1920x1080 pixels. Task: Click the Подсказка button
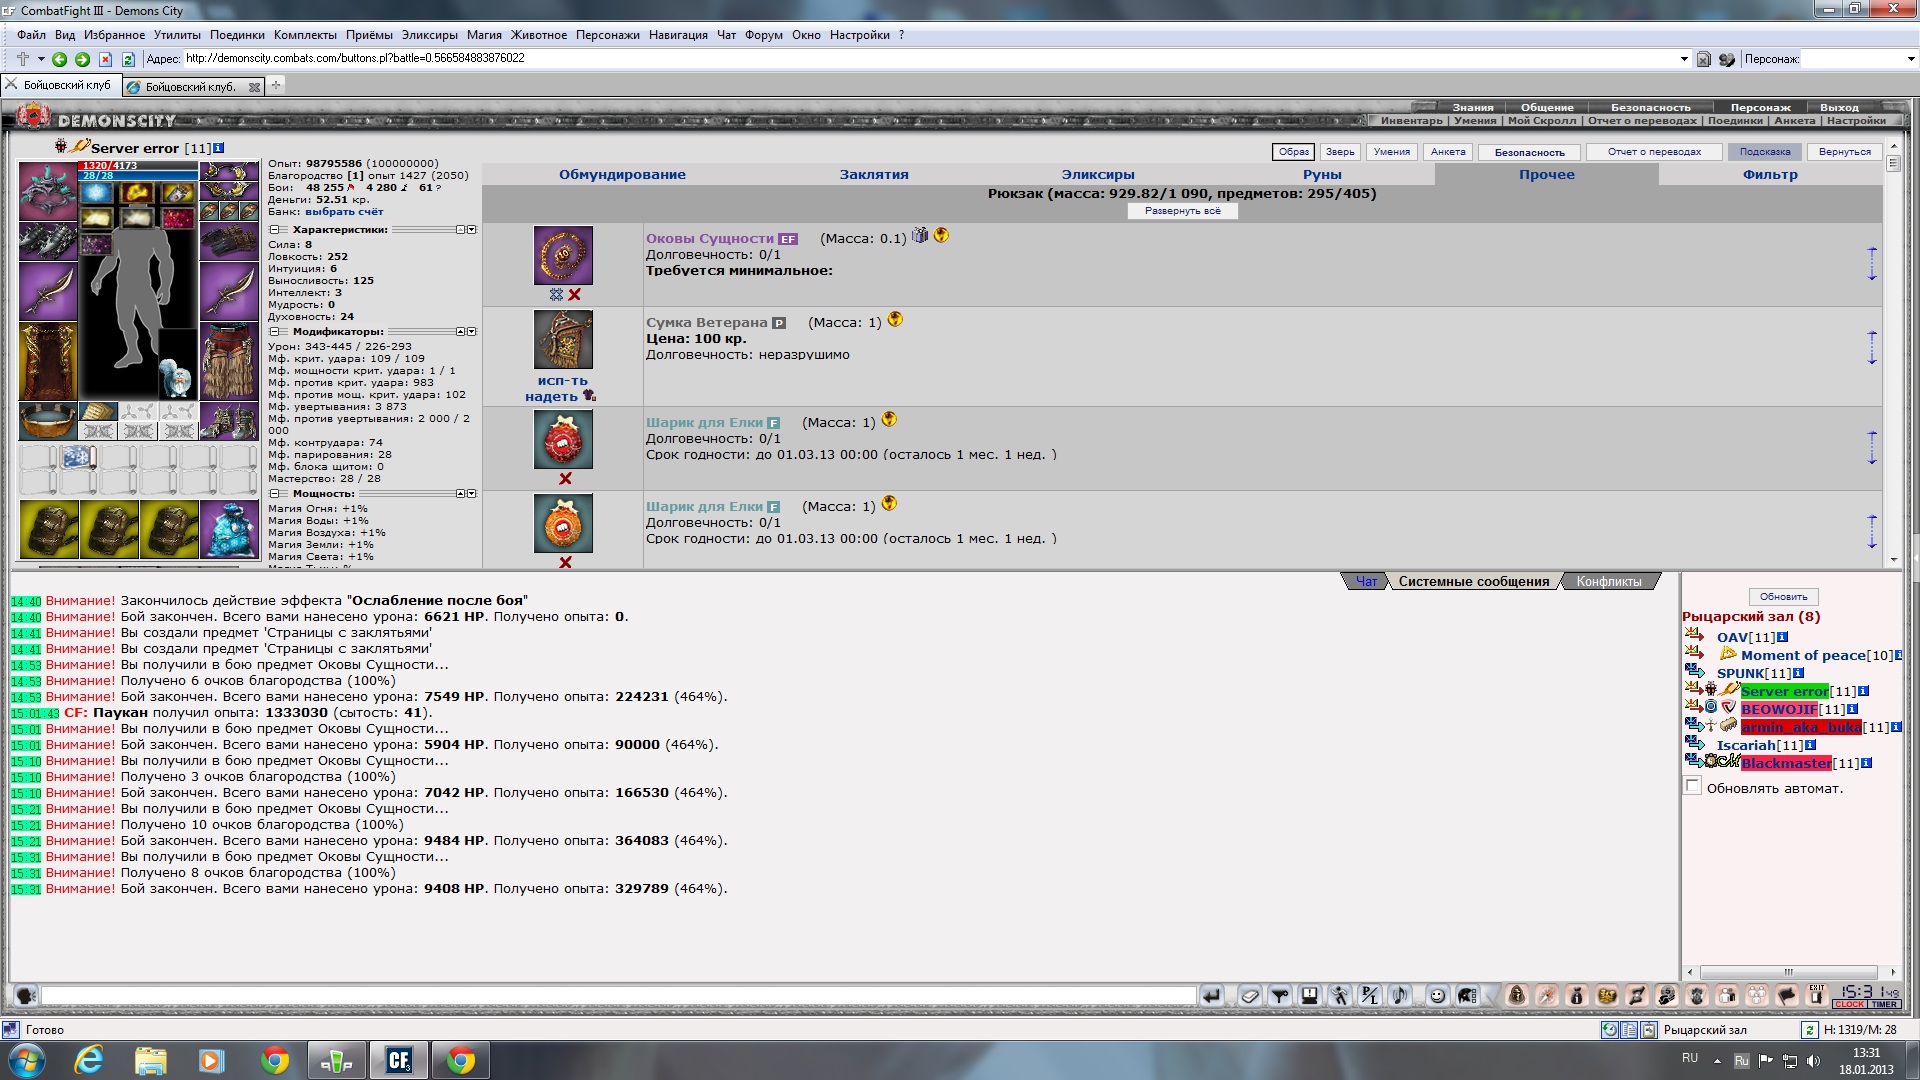(x=1765, y=152)
